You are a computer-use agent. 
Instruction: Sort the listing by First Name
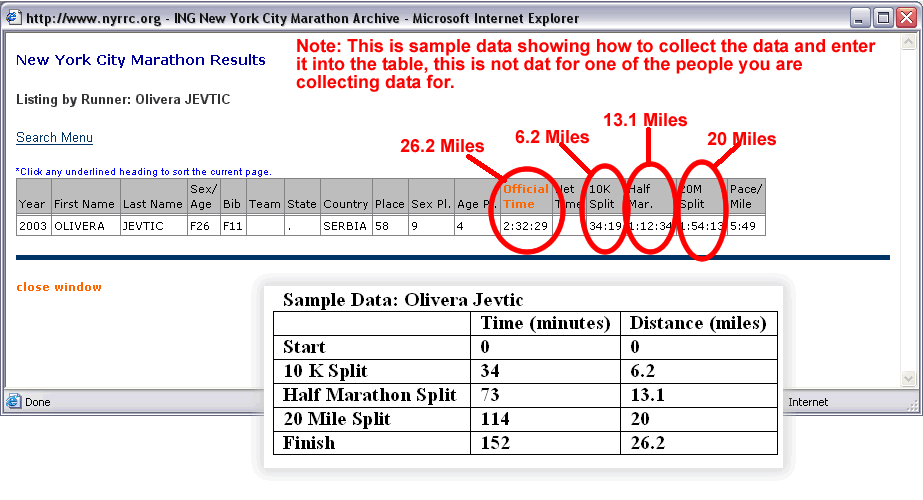85,204
